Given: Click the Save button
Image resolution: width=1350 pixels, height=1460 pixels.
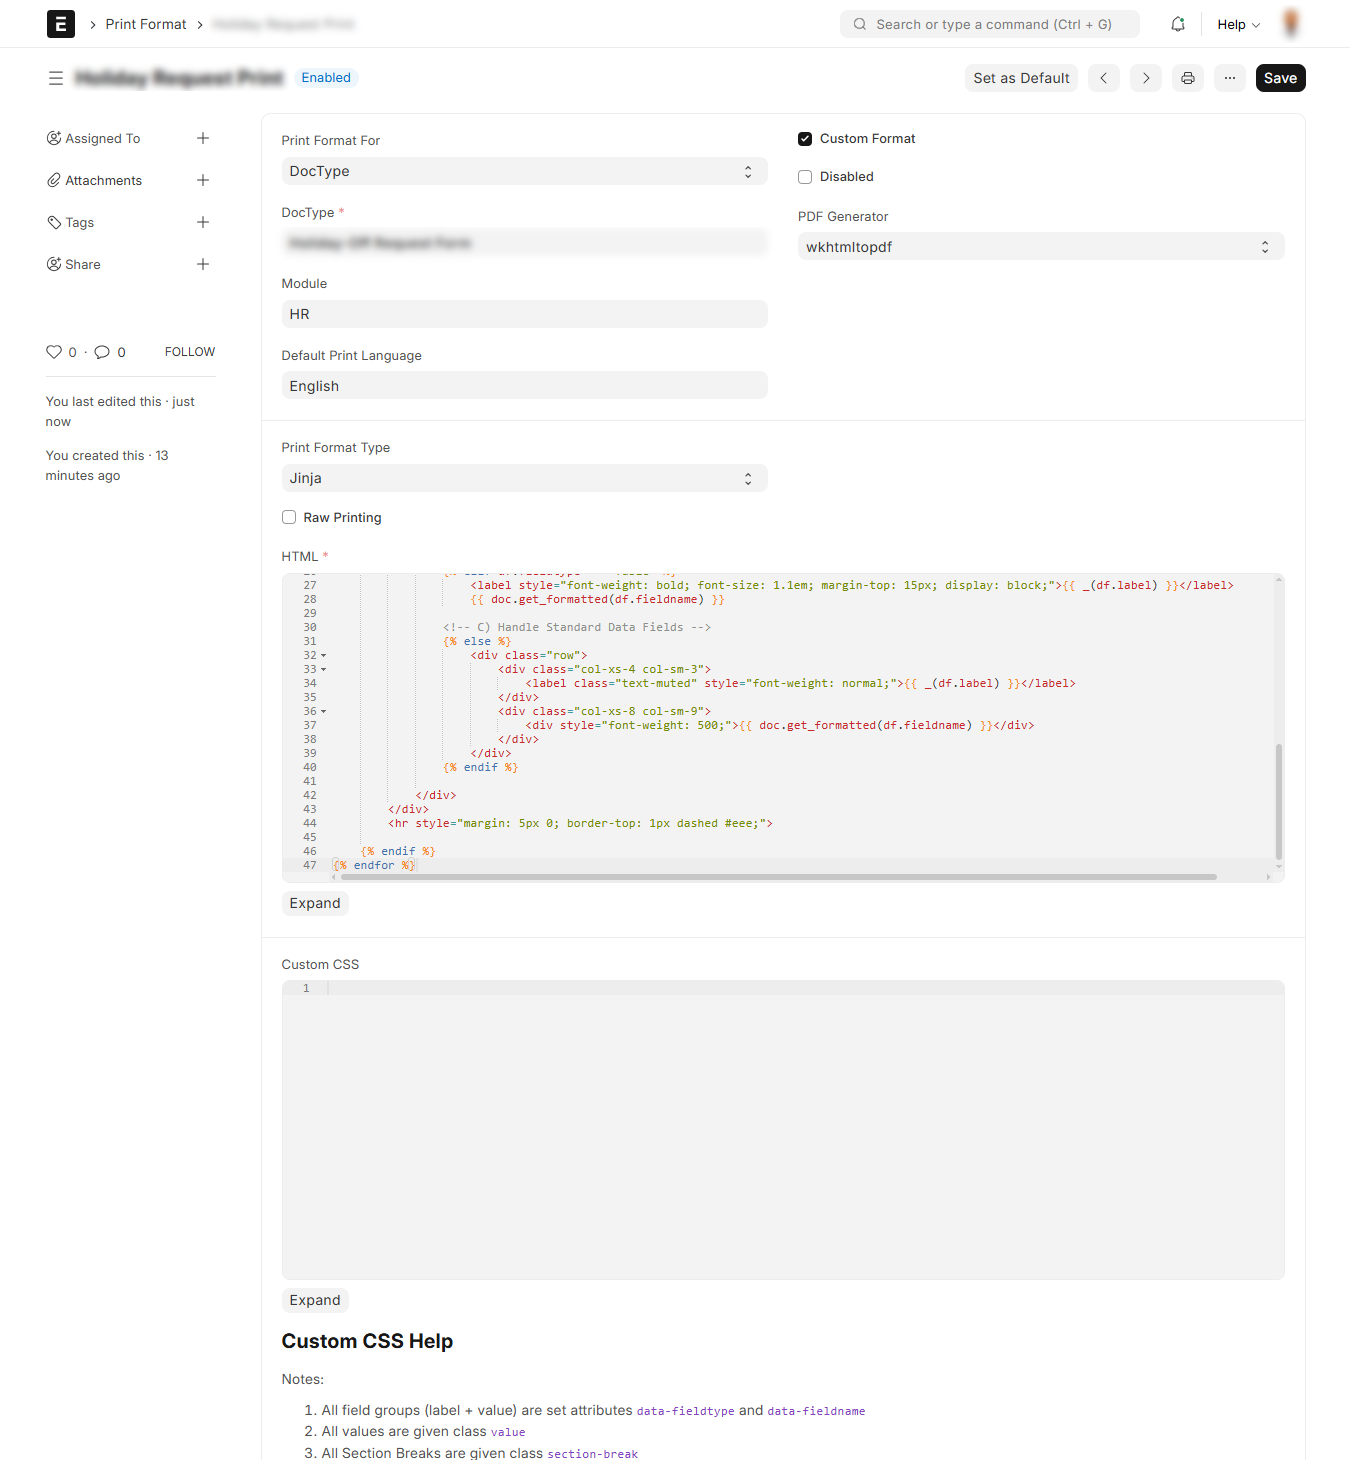Looking at the screenshot, I should (x=1280, y=78).
